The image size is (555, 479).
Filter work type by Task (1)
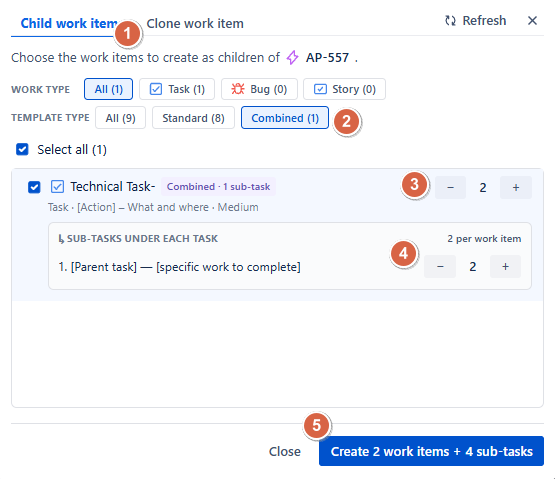pyautogui.click(x=177, y=89)
